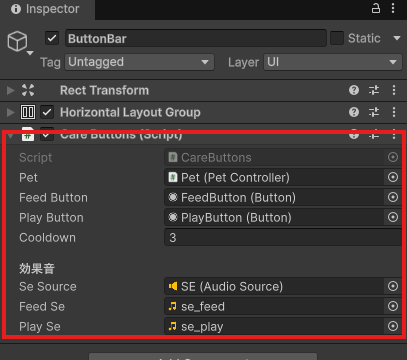The height and width of the screenshot is (360, 407).
Task: Click the se_play audio clip field
Action: (274, 326)
